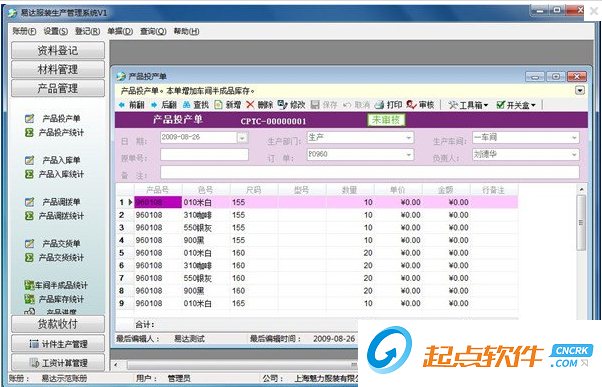The image size is (602, 387).
Task: Select row 4 cell 900黑
Action: click(206, 240)
